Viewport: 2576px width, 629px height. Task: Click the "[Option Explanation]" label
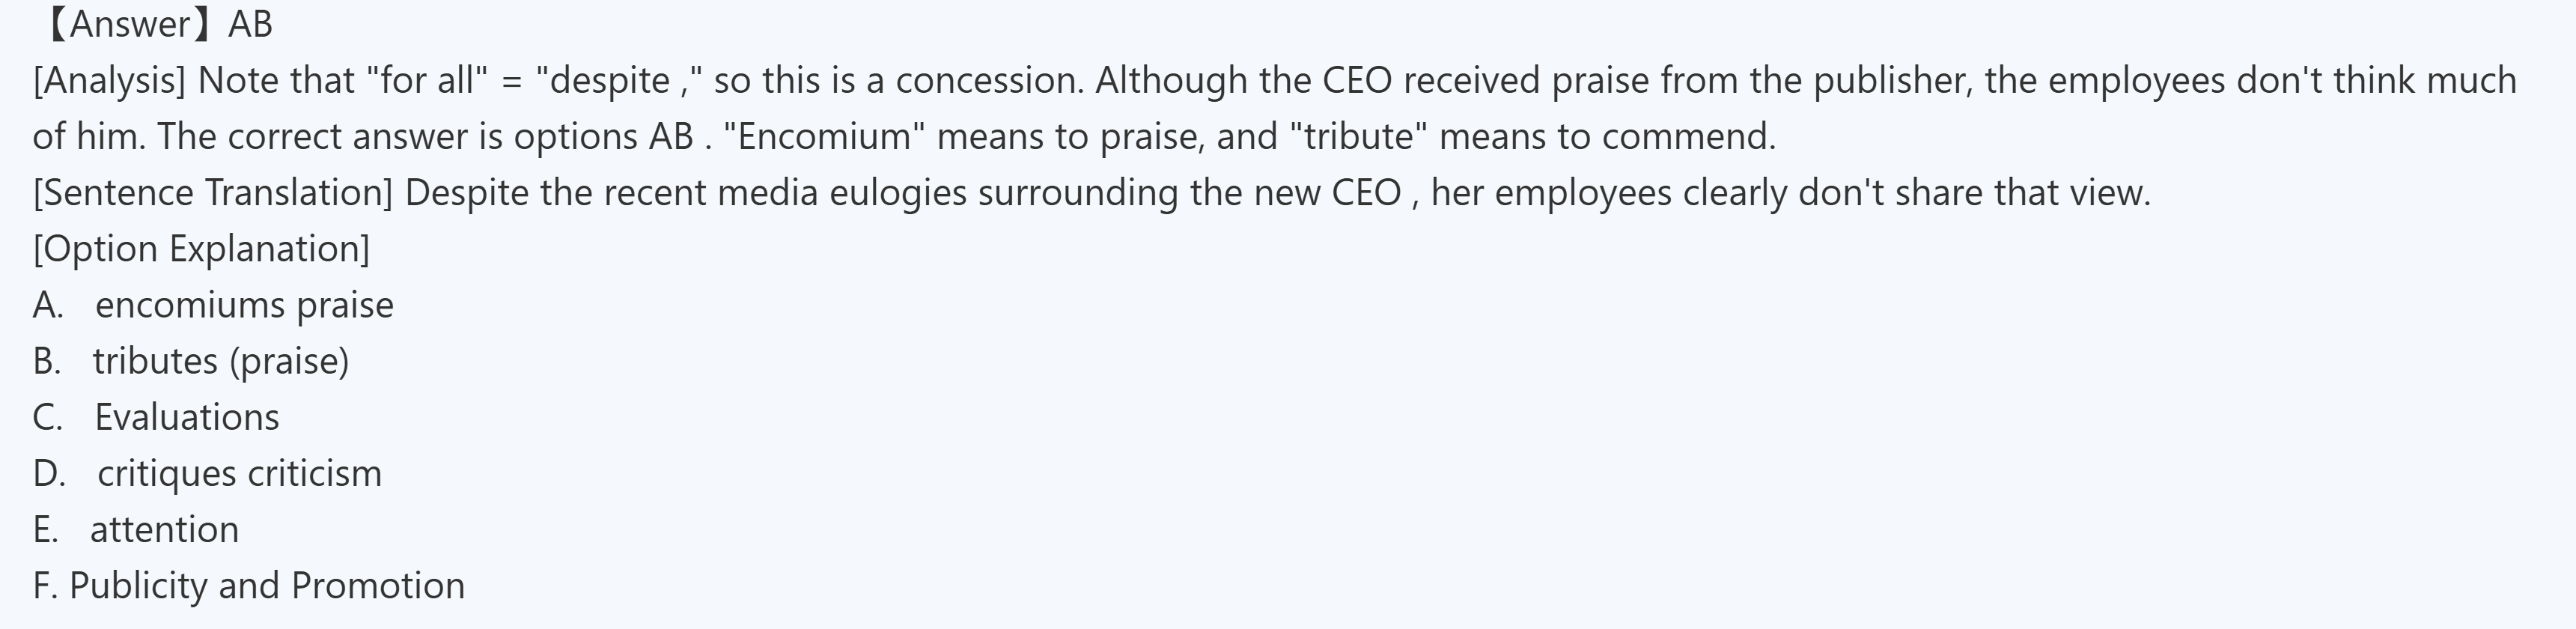coord(201,248)
